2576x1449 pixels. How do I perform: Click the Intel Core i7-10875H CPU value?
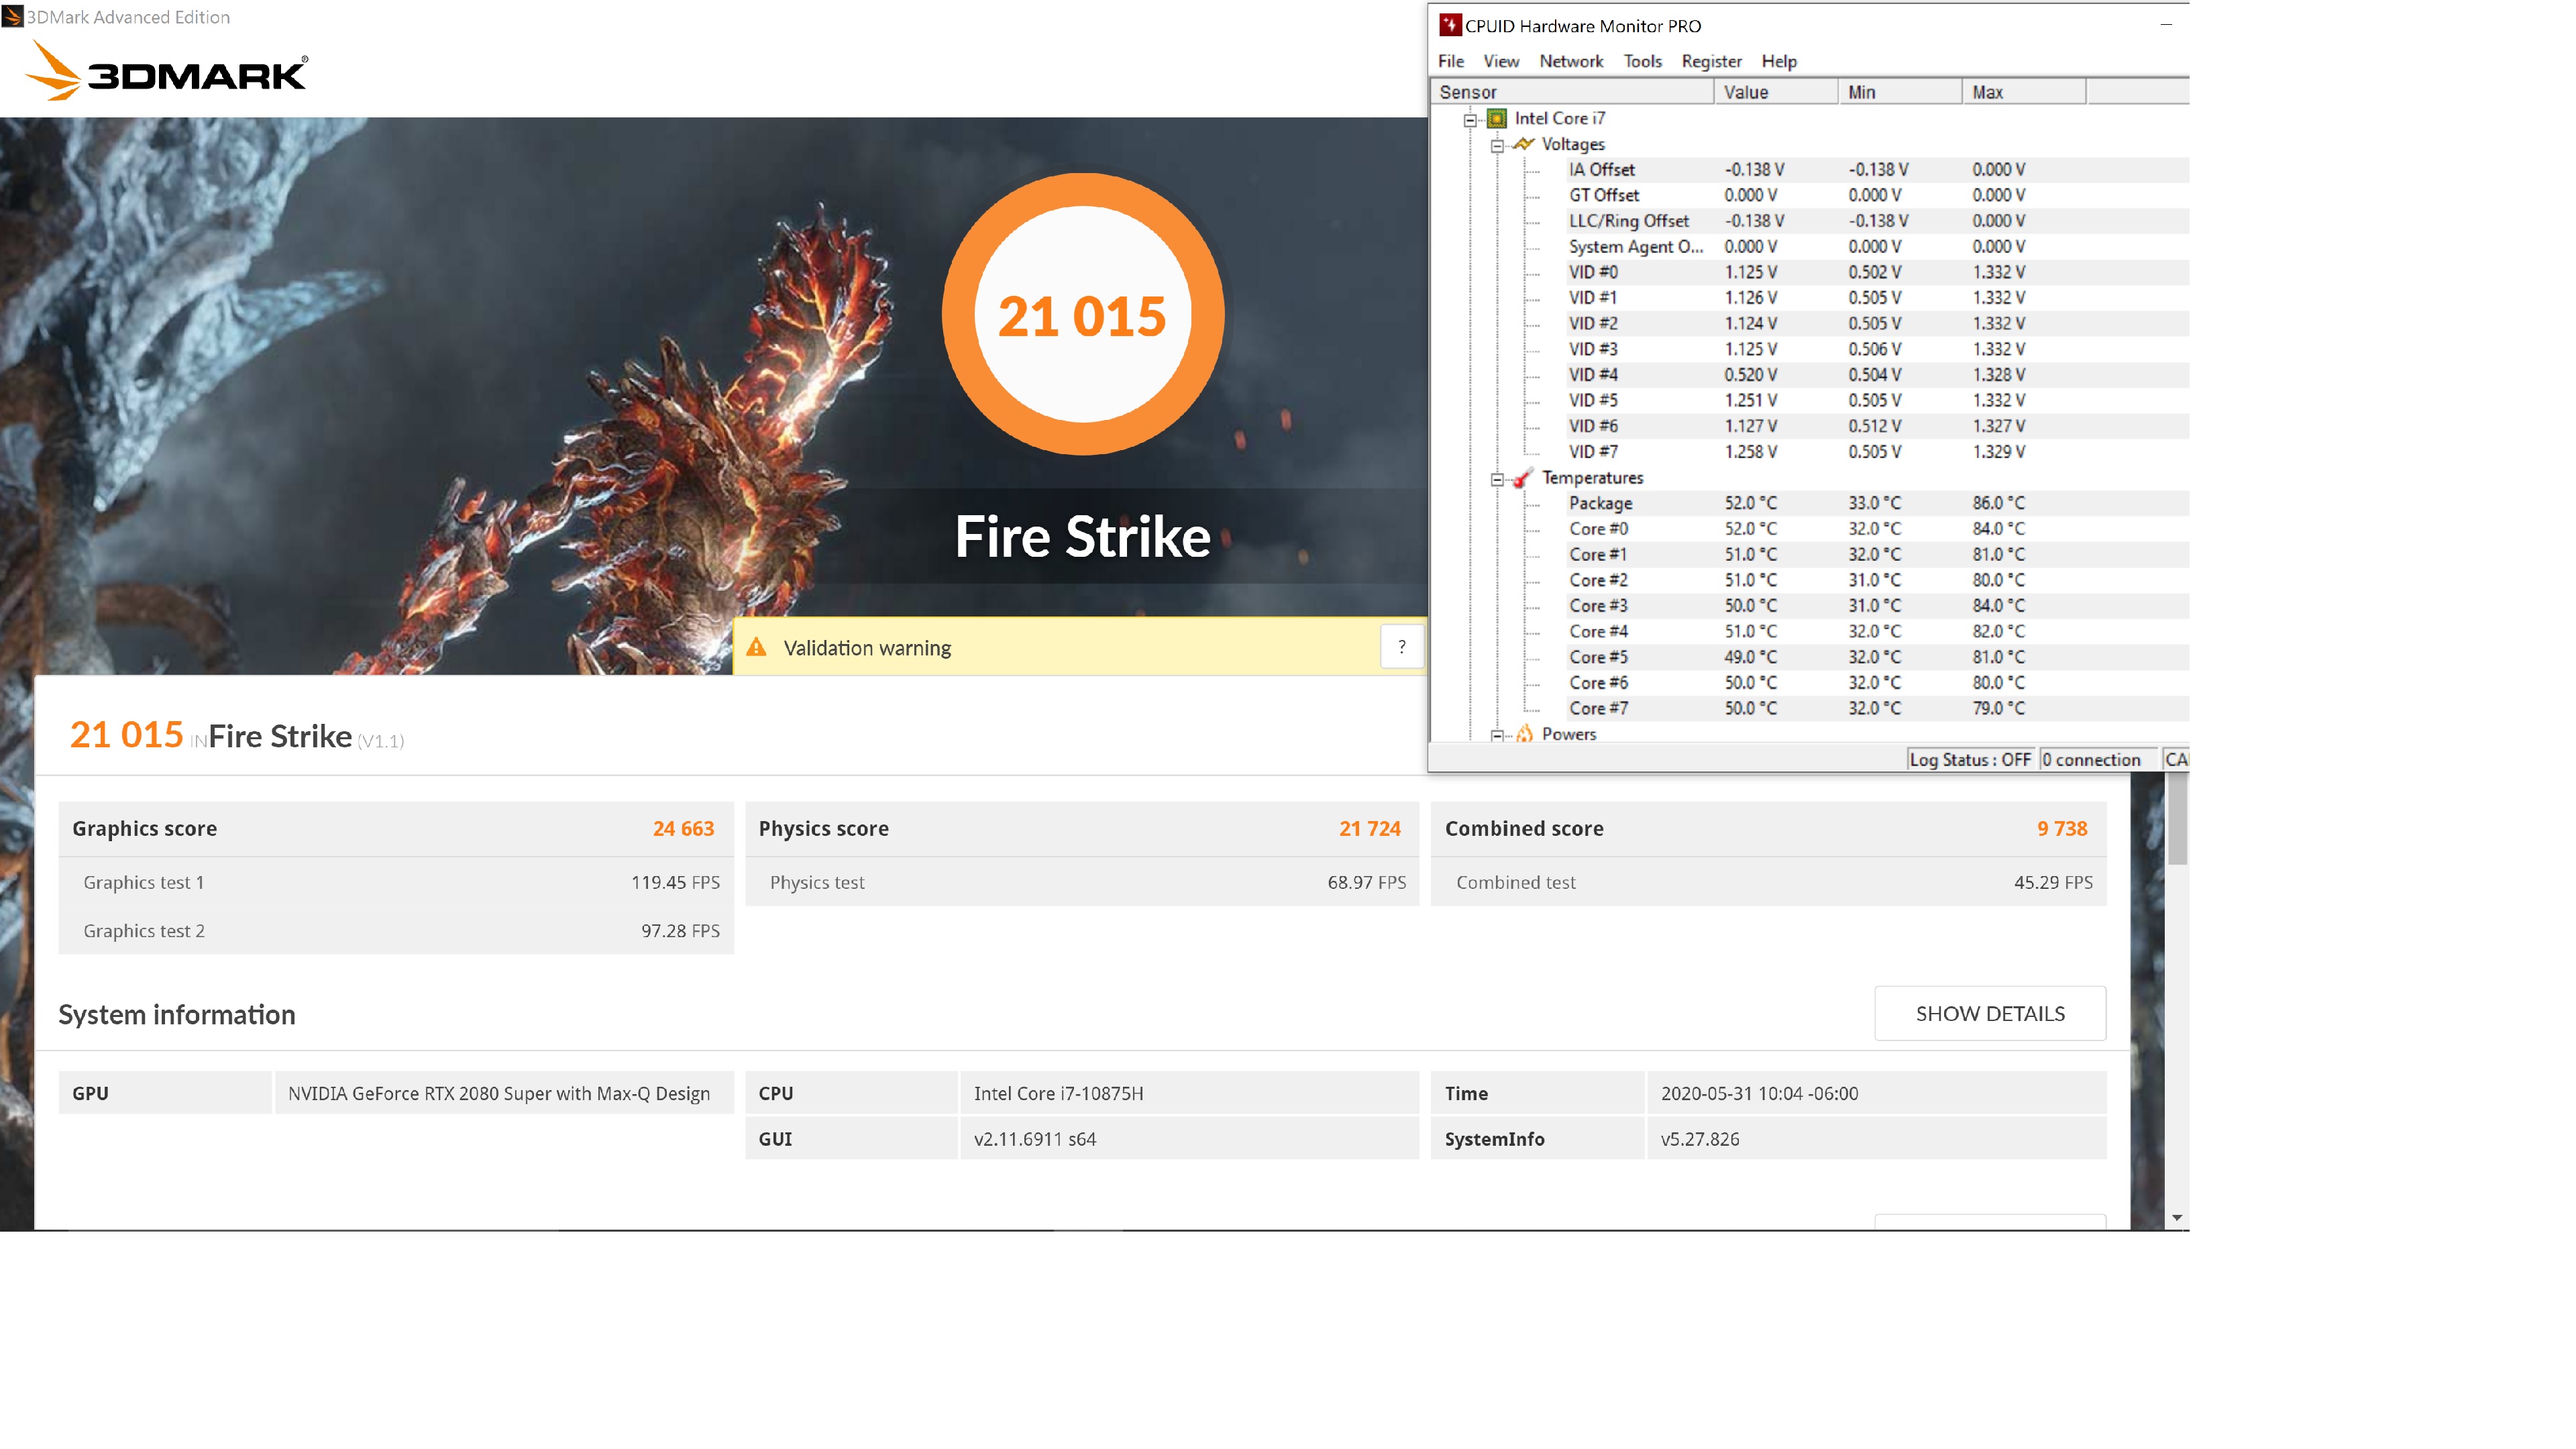point(1058,1093)
